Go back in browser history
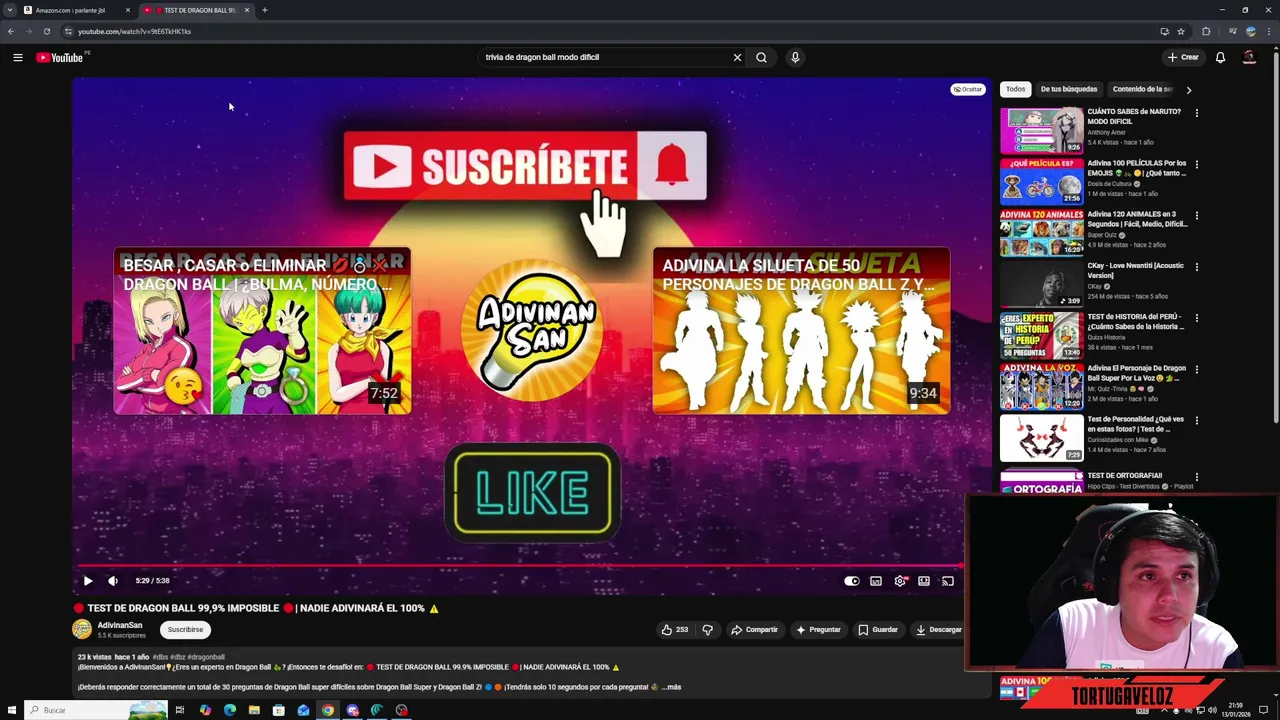This screenshot has width=1280, height=720. click(11, 31)
